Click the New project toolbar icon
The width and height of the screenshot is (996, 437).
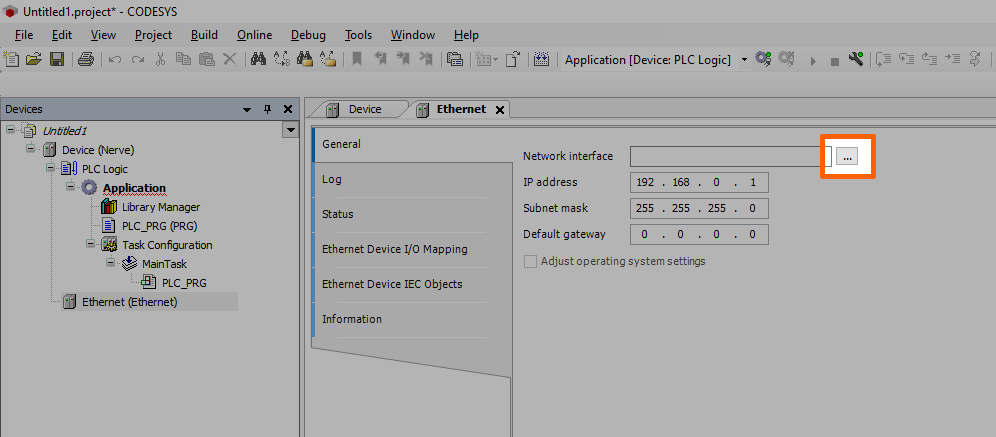pos(12,60)
